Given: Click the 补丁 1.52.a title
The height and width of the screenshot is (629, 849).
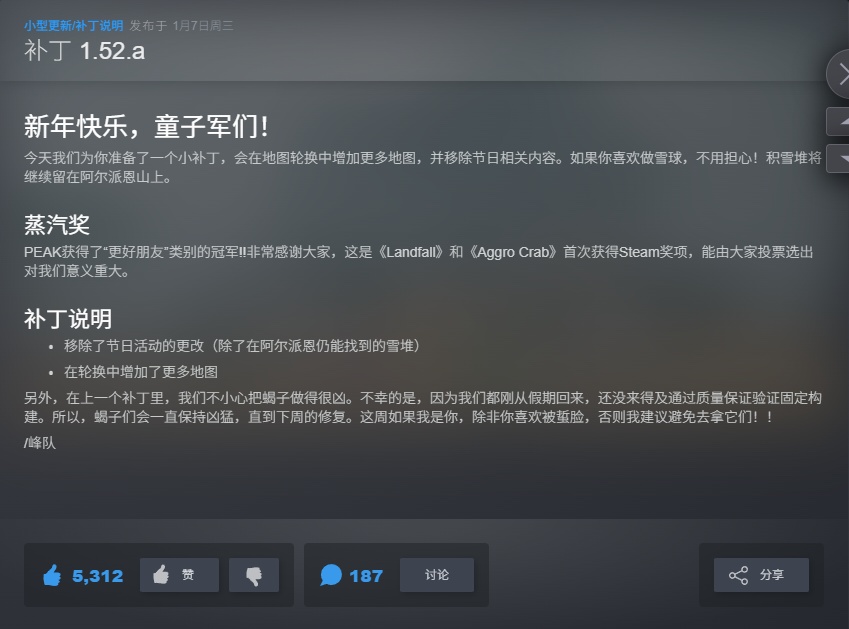Looking at the screenshot, I should (x=84, y=51).
